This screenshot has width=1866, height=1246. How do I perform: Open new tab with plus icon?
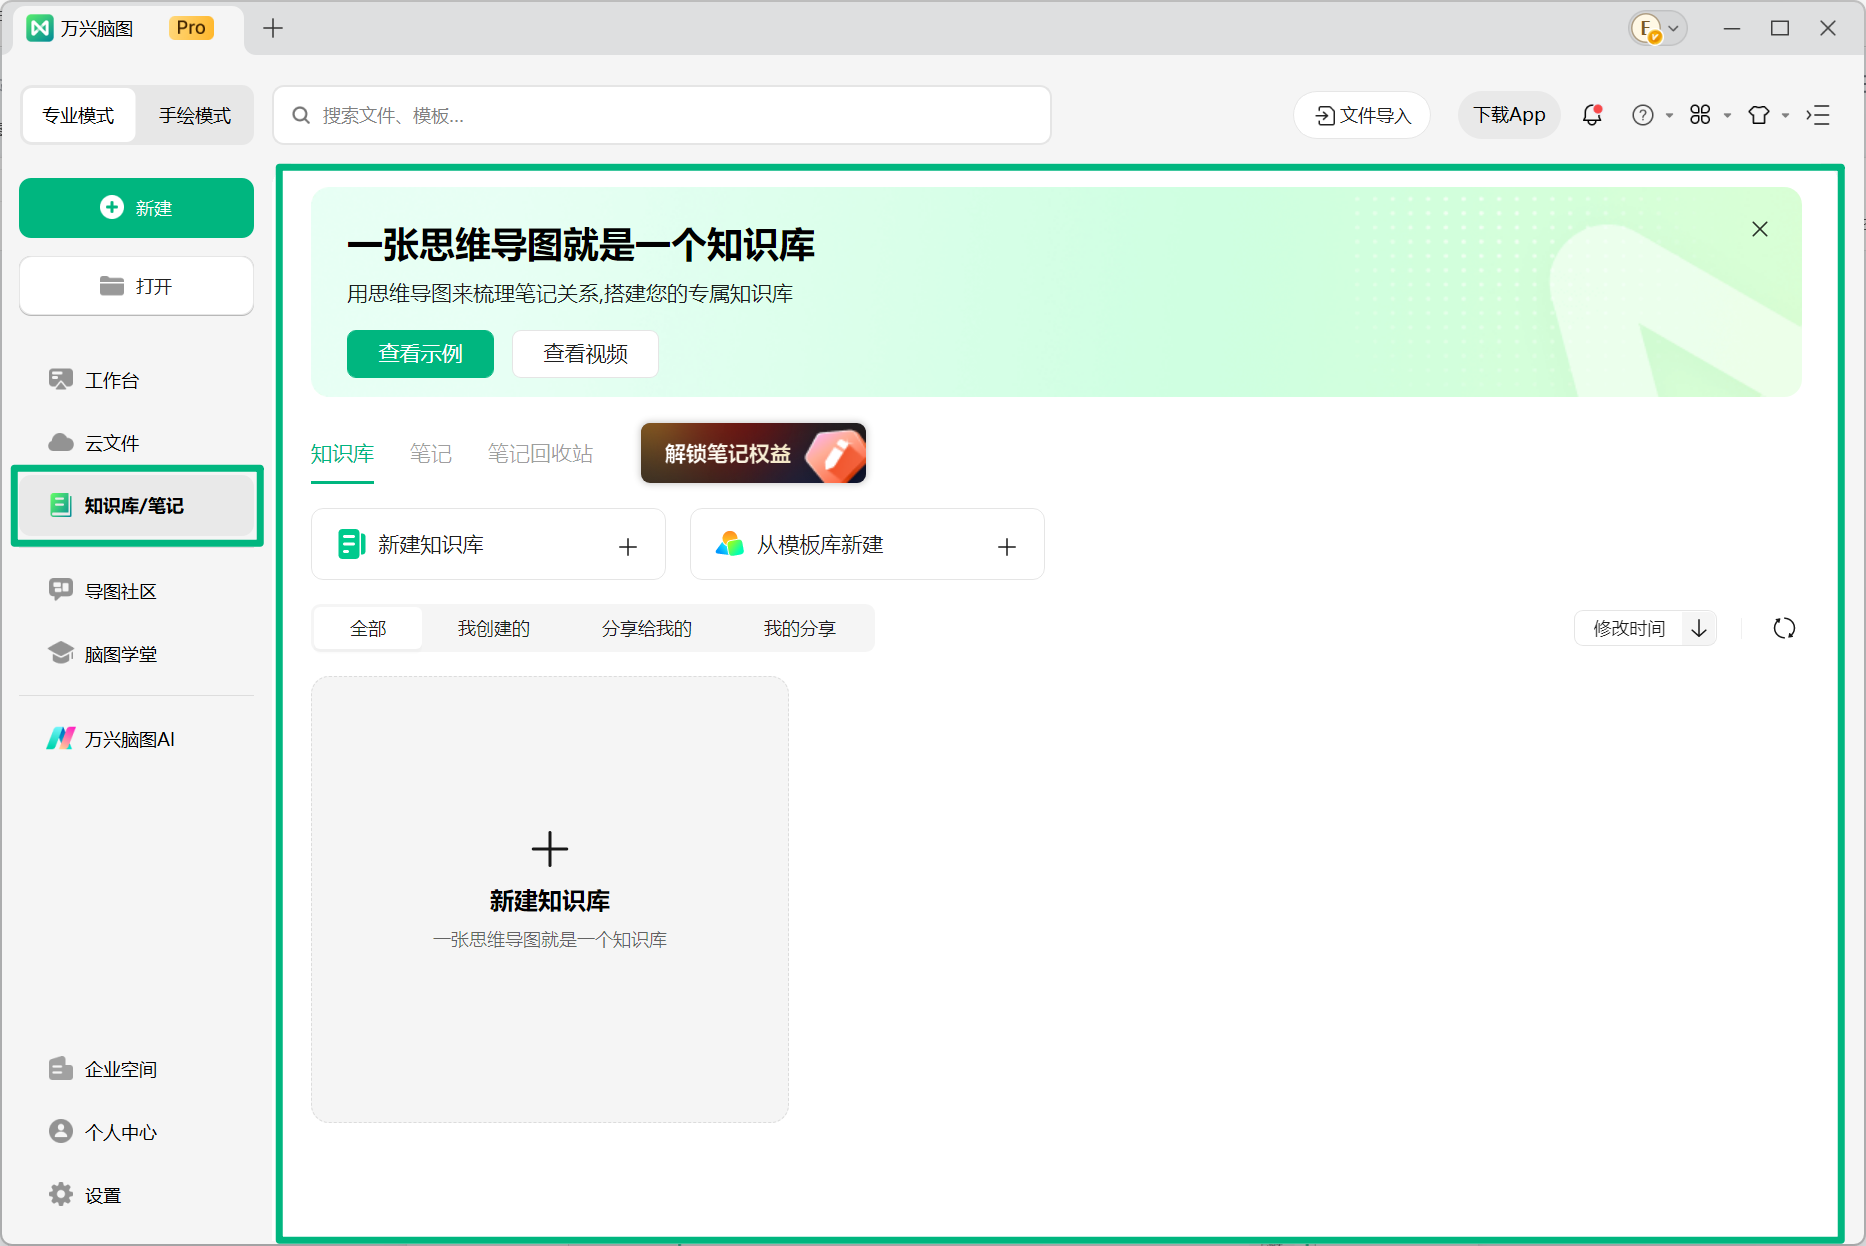tap(273, 28)
